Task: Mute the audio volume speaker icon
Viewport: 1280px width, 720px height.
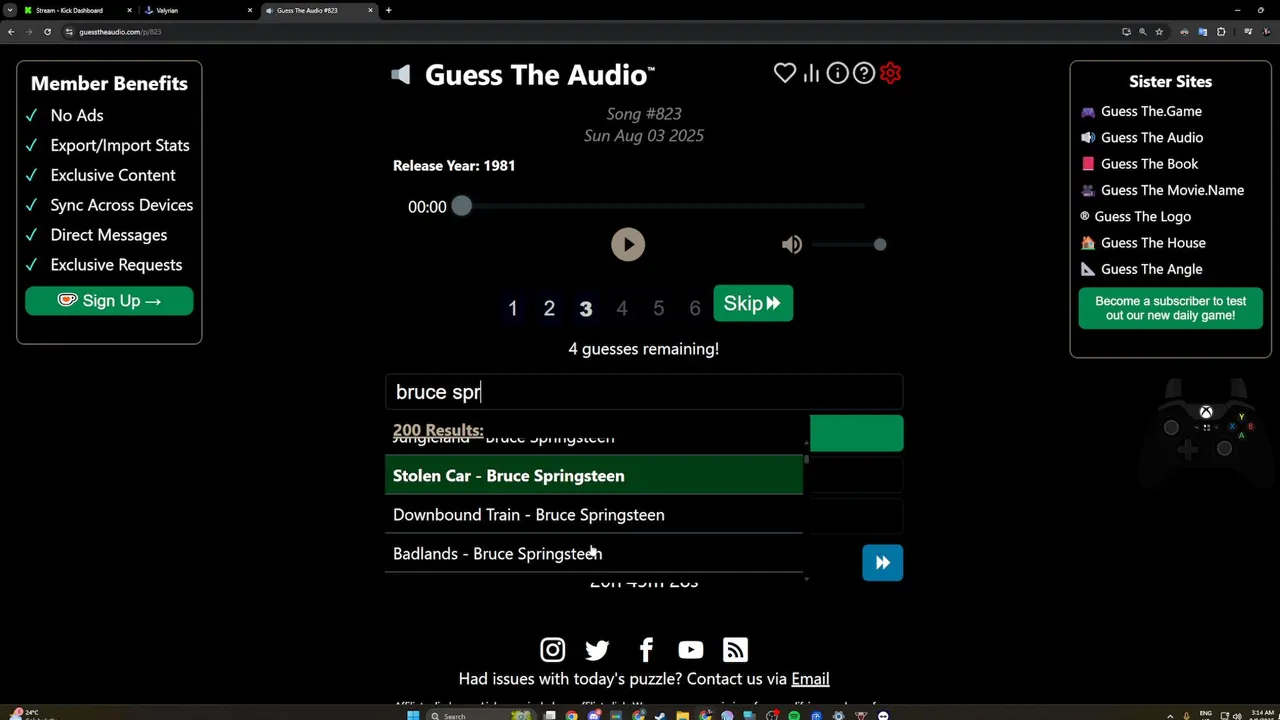Action: point(792,244)
